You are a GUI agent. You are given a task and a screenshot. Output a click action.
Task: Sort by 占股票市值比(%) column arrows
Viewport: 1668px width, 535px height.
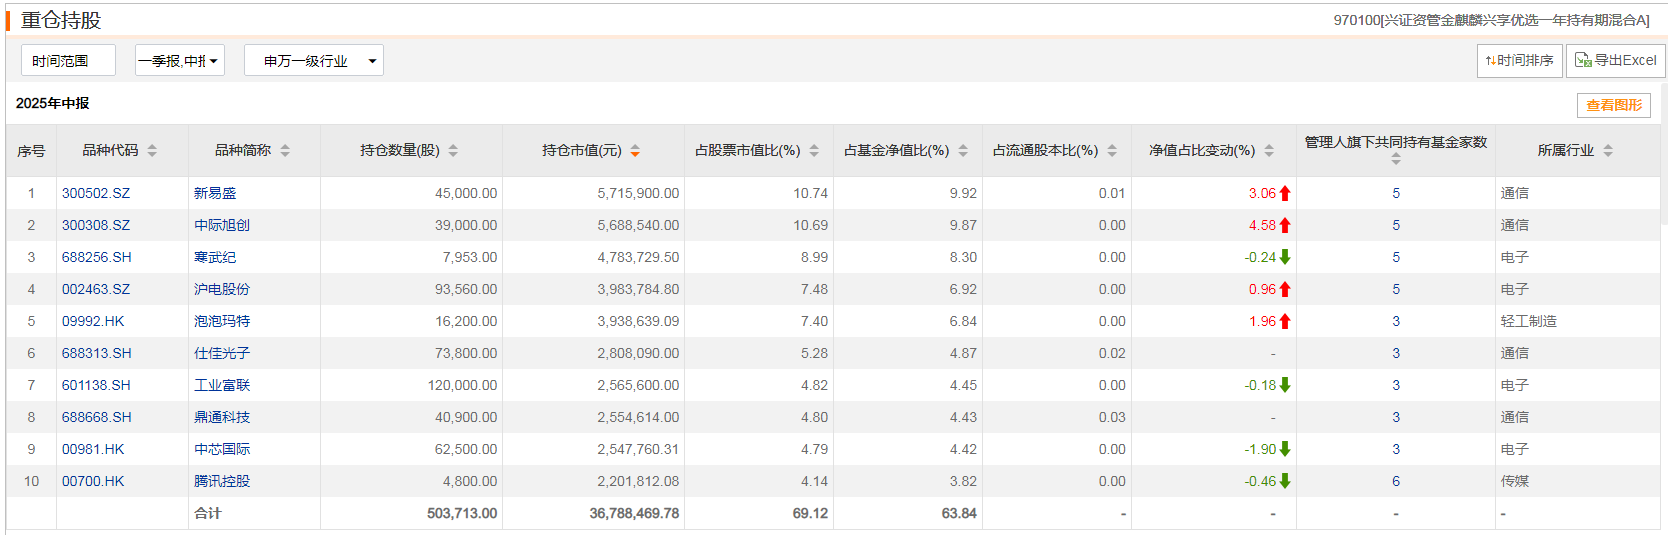coord(814,151)
